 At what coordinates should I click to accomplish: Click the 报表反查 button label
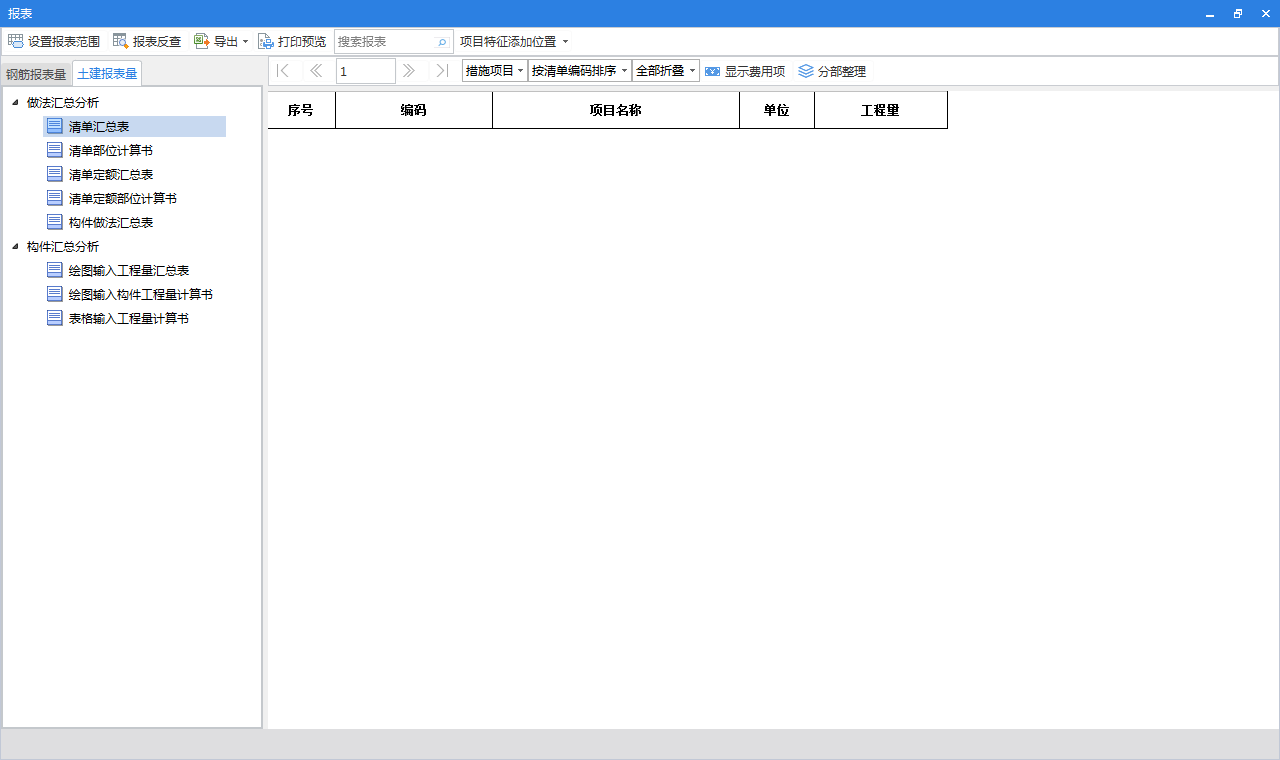coord(157,42)
